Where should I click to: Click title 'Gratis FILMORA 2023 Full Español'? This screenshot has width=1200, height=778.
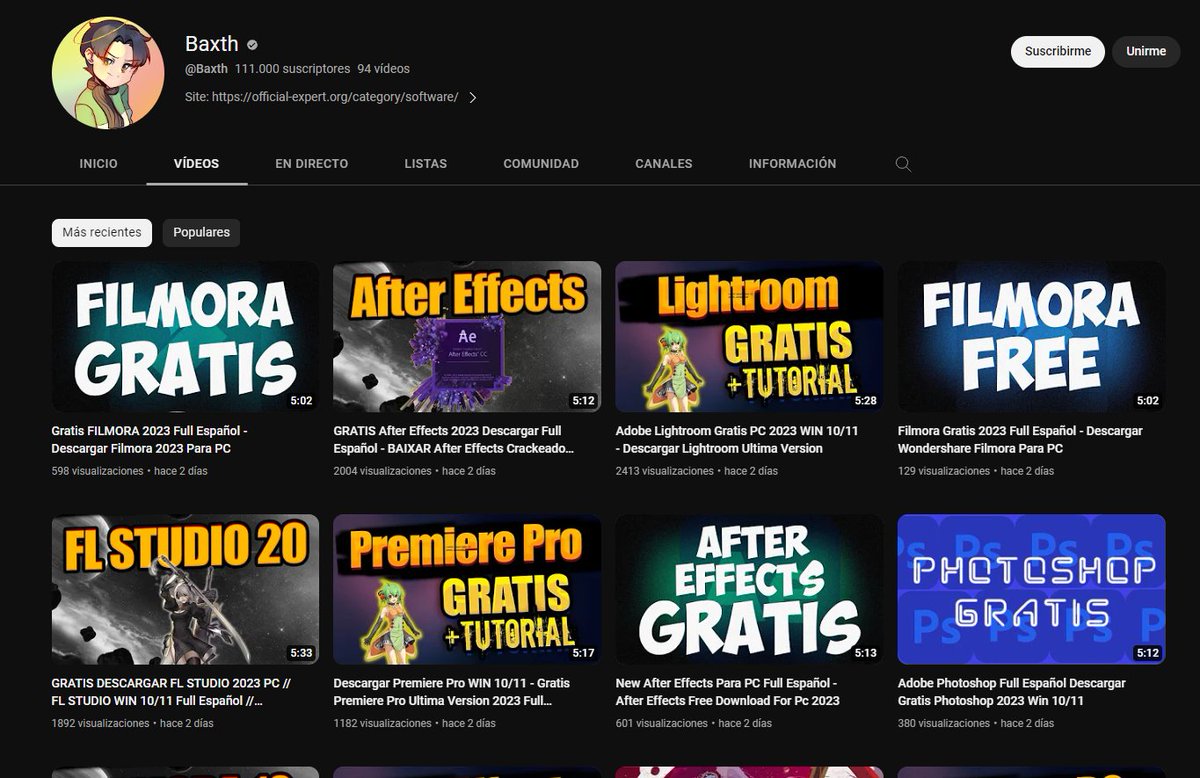tap(149, 440)
